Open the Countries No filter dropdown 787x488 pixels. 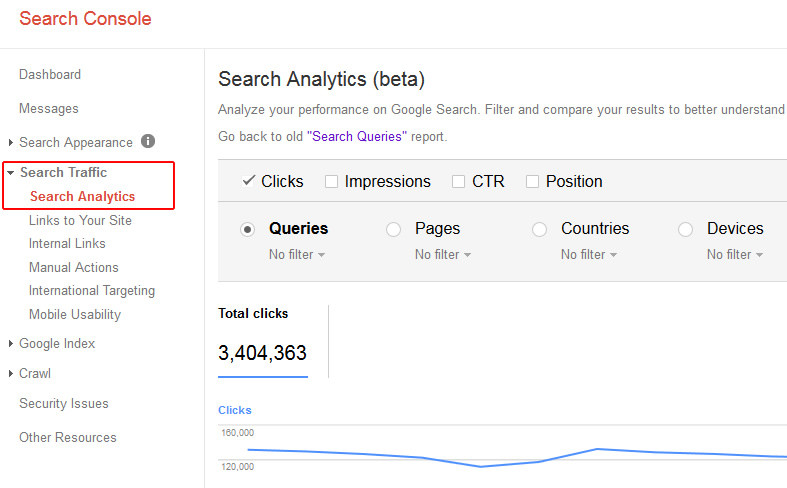click(589, 255)
